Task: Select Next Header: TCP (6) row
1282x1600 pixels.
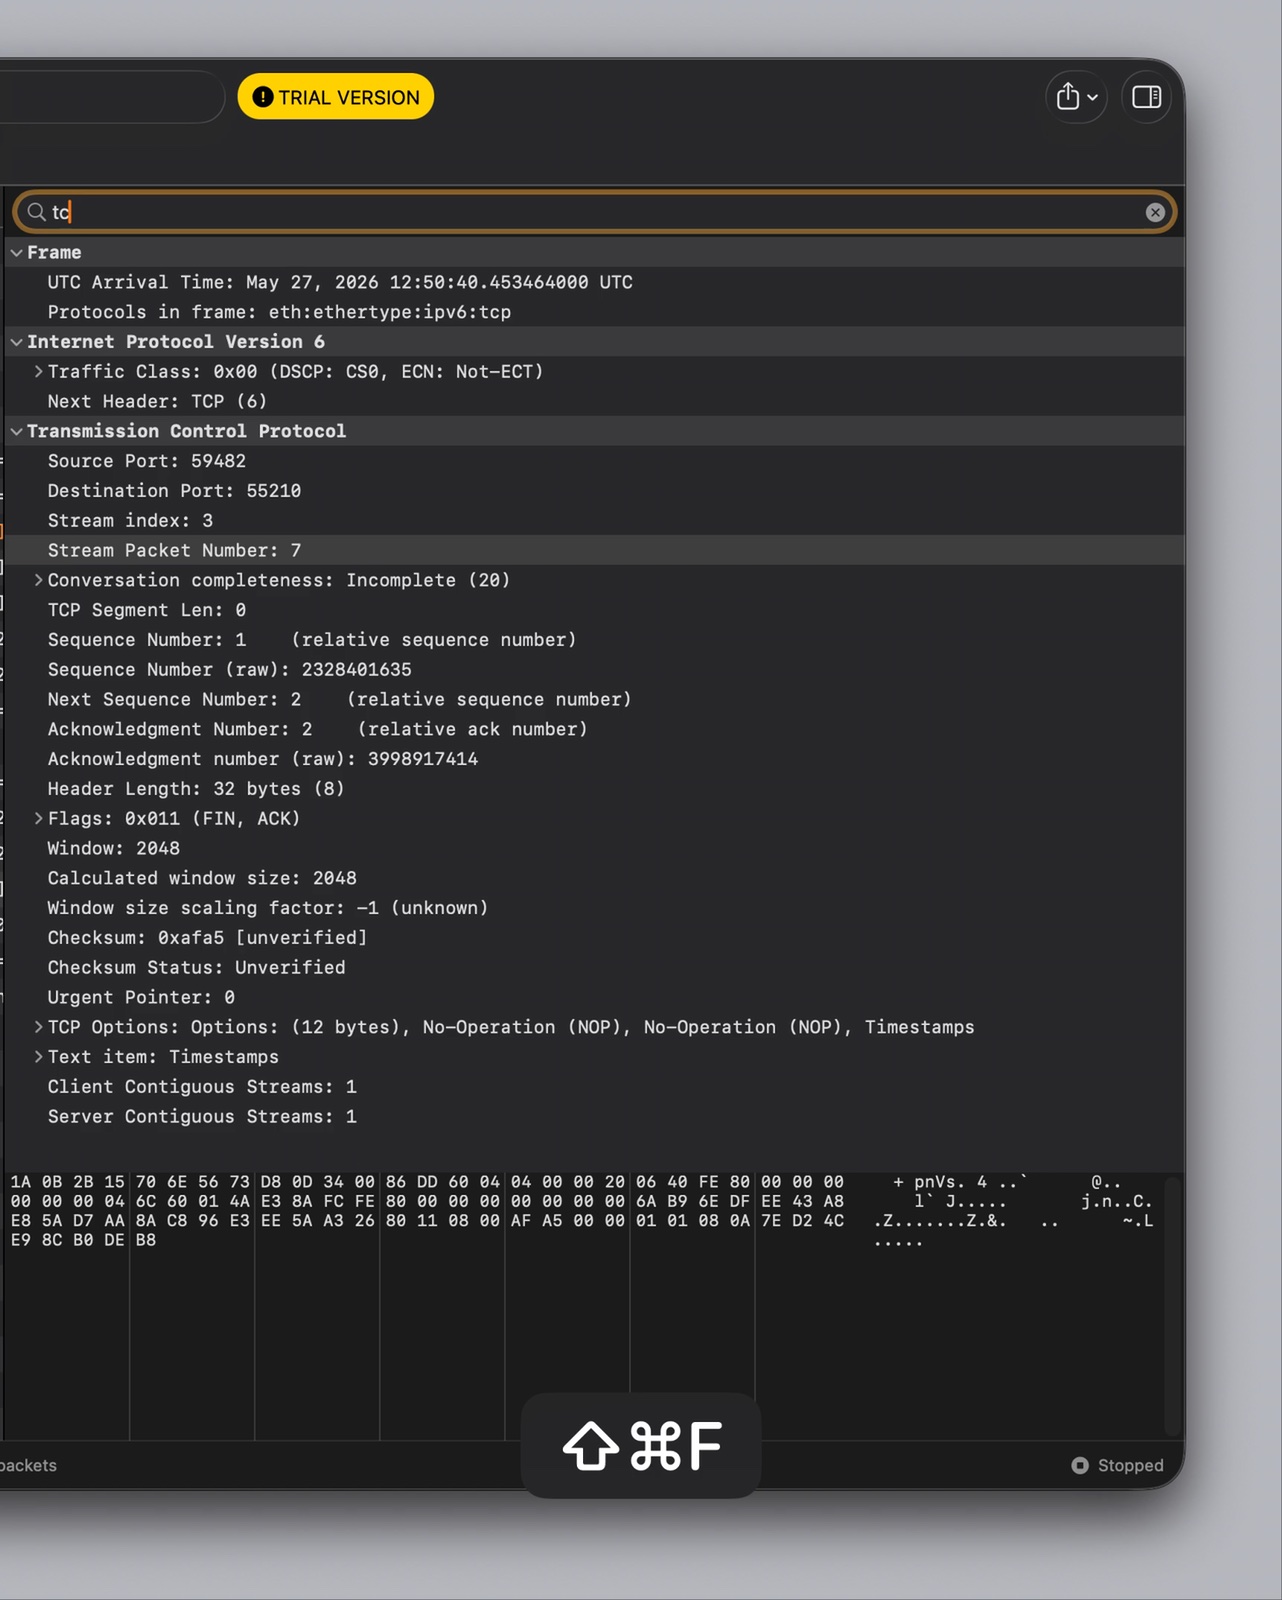Action: [595, 402]
